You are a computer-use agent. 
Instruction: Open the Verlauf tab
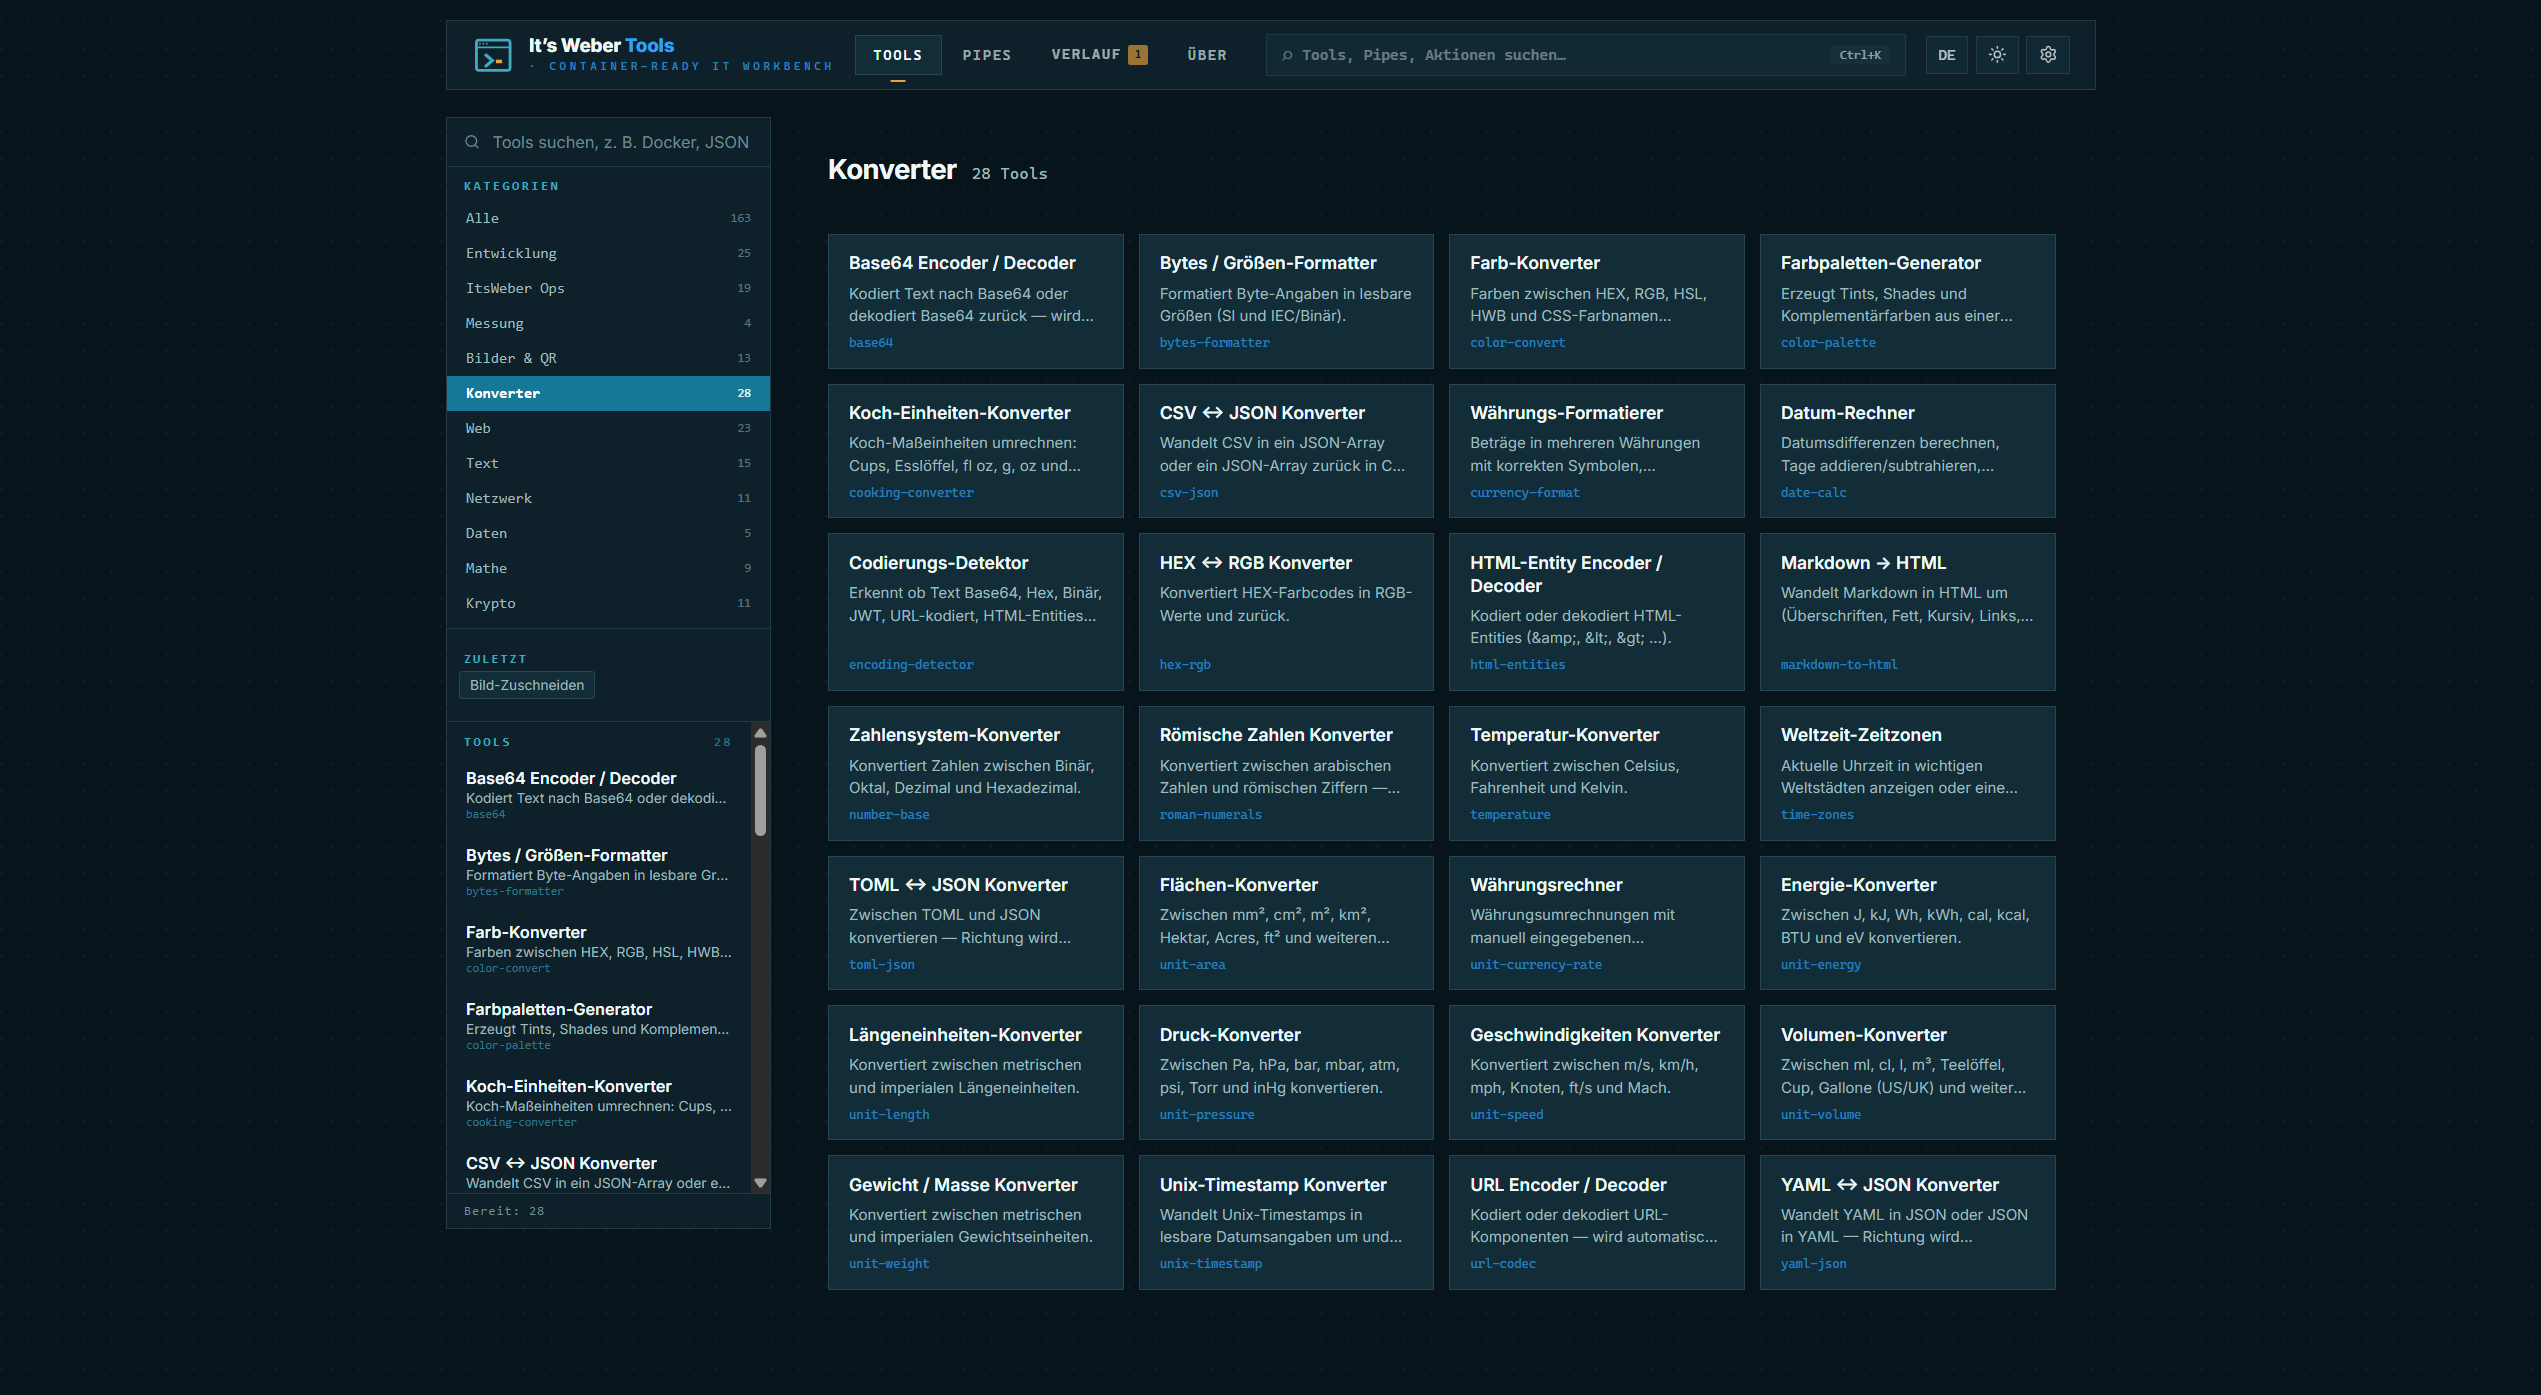point(1099,55)
